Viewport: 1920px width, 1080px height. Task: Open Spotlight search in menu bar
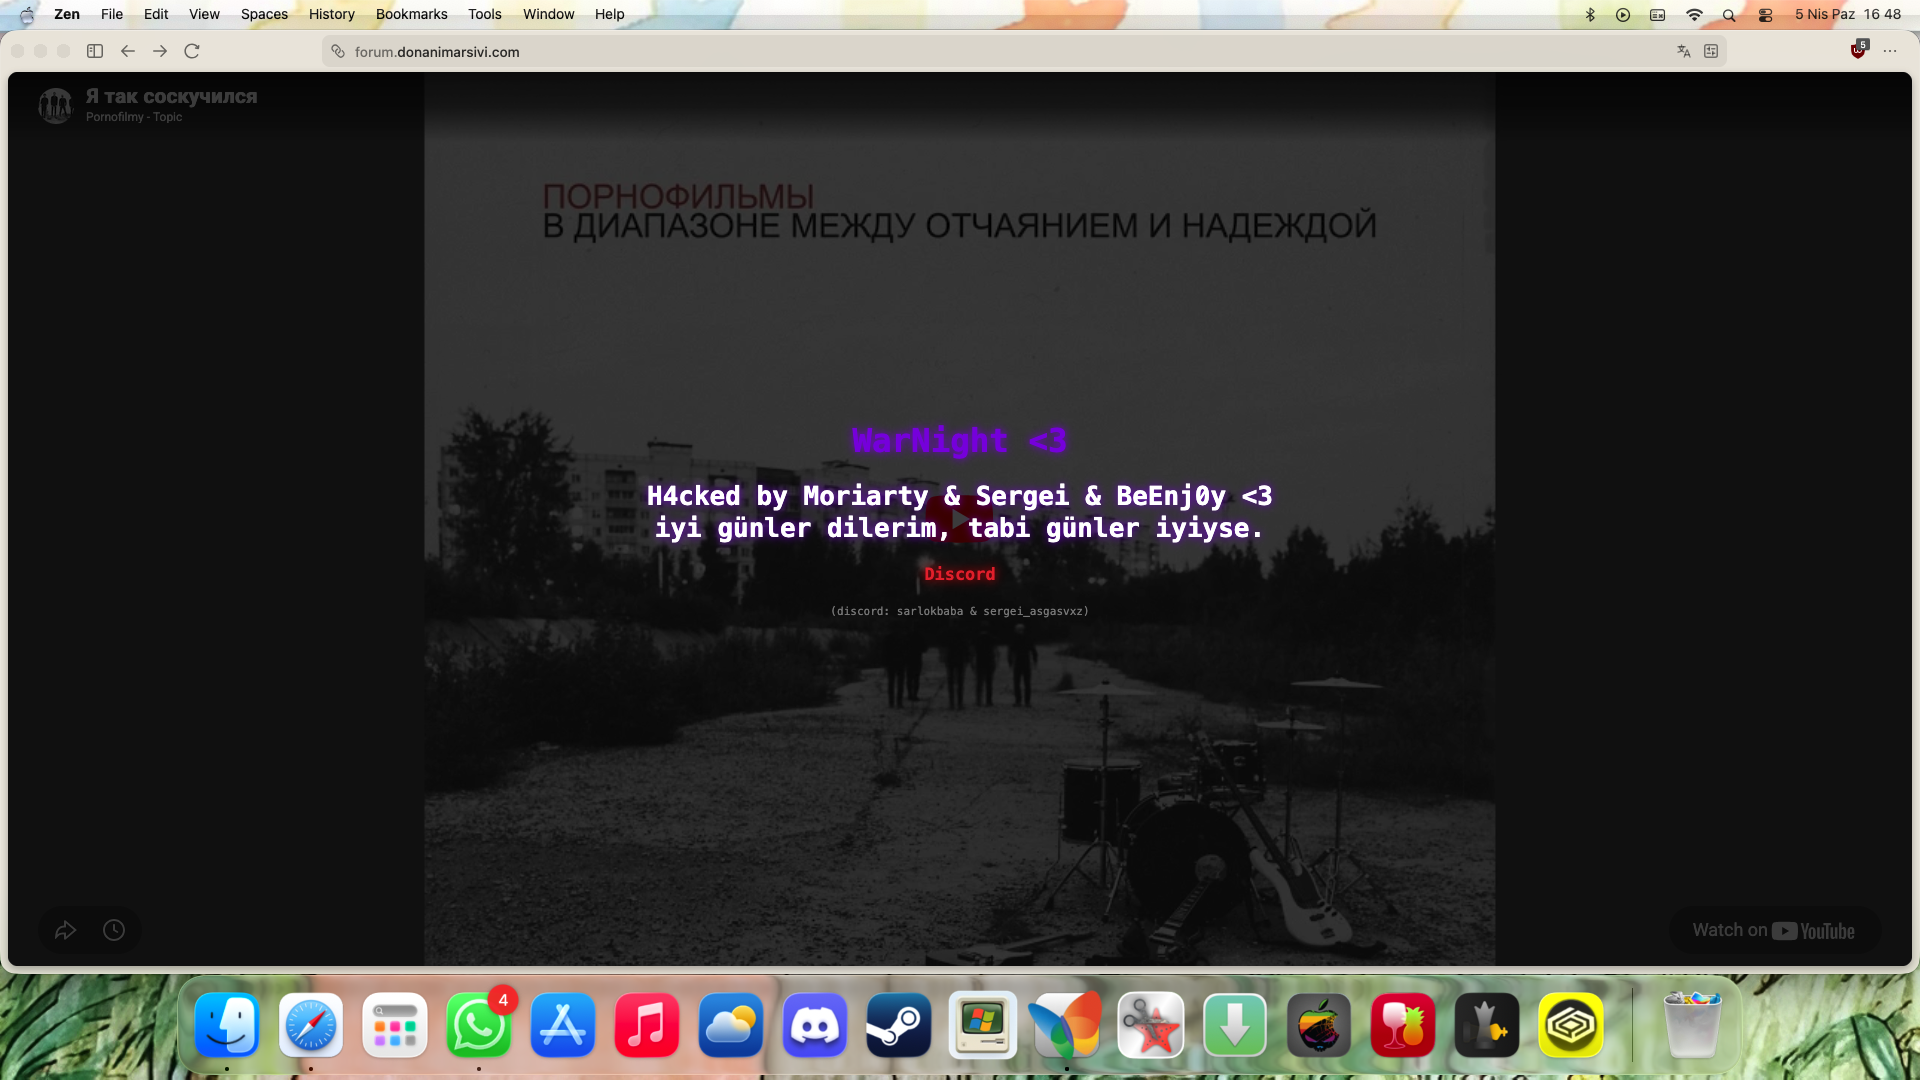(1729, 14)
